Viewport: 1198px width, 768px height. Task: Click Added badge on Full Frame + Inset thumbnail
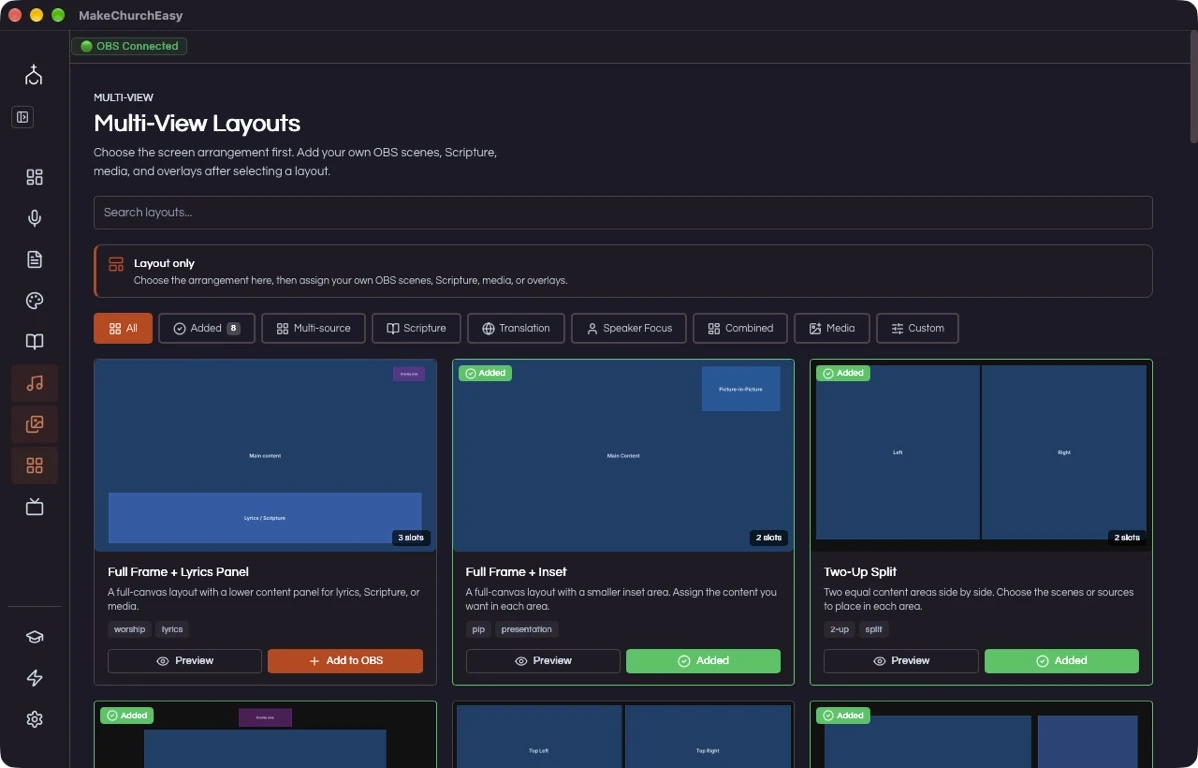click(x=485, y=373)
